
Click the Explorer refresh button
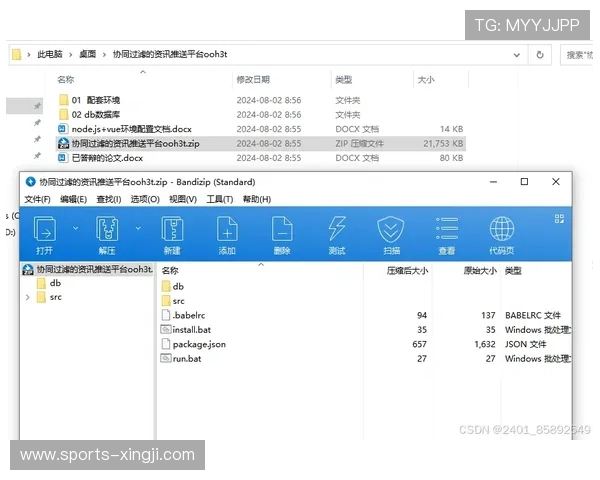click(x=540, y=55)
